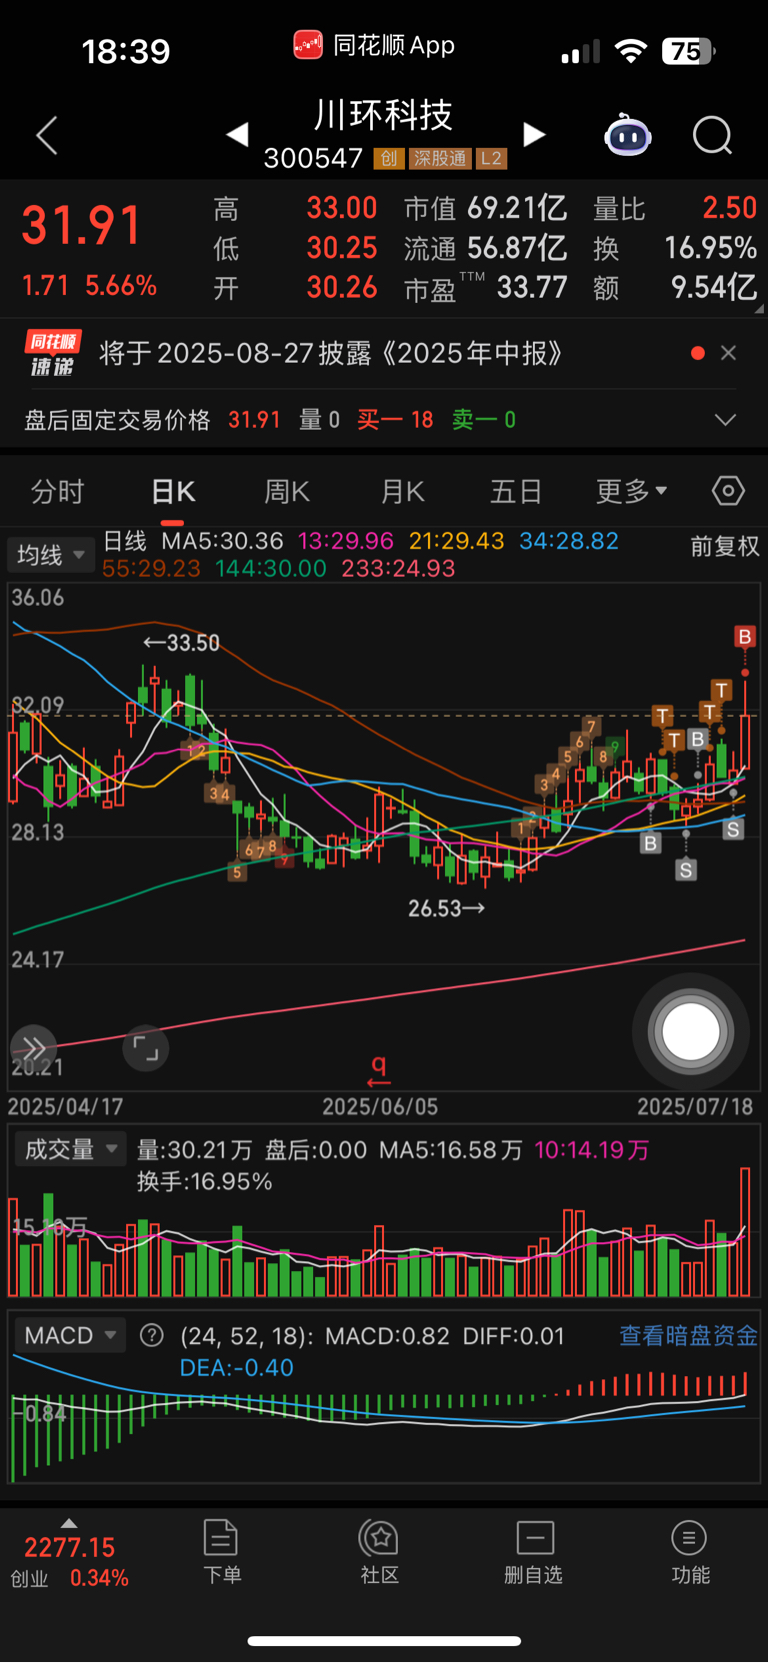The image size is (768, 1663).
Task: Go to previous stock with left triangle
Action: 237,134
